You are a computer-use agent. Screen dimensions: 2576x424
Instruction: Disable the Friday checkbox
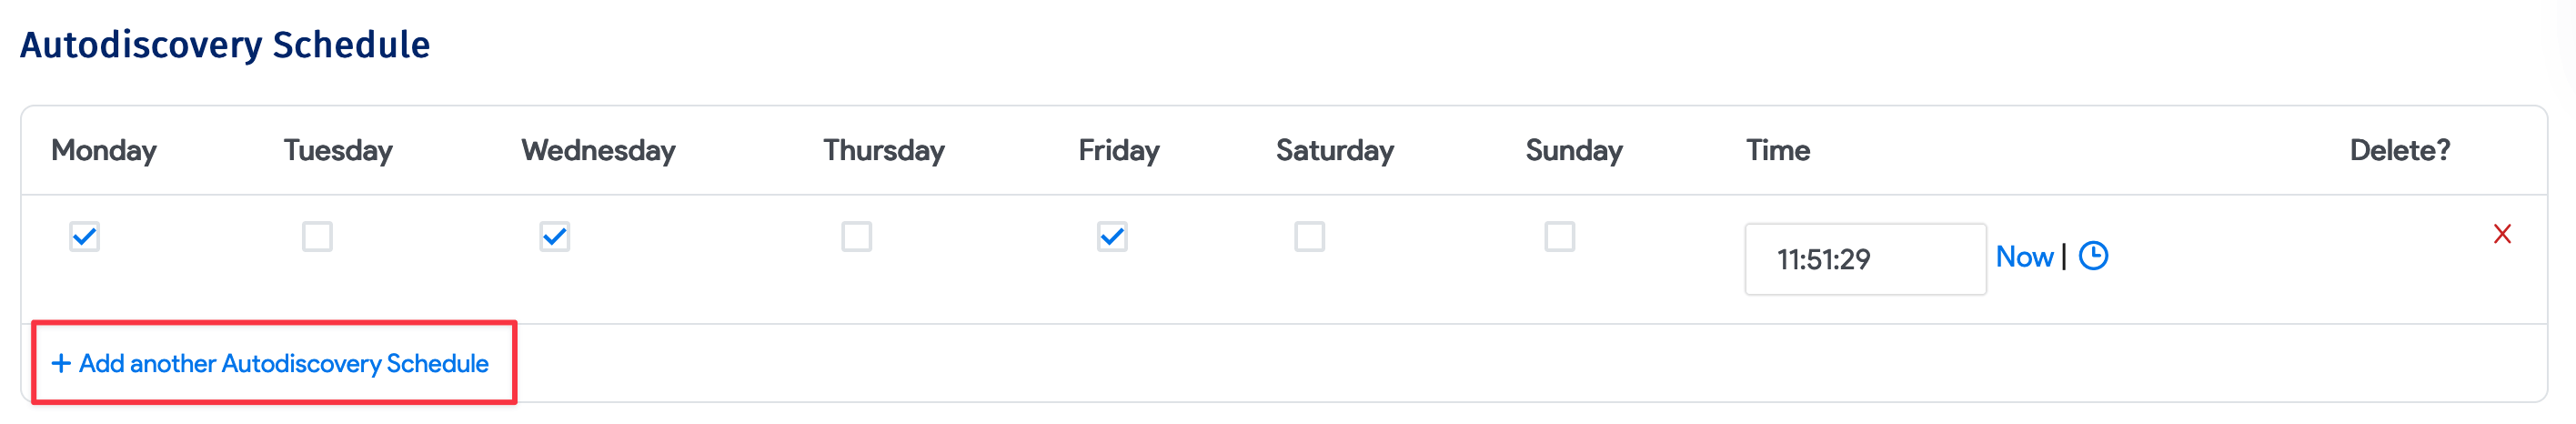1112,237
